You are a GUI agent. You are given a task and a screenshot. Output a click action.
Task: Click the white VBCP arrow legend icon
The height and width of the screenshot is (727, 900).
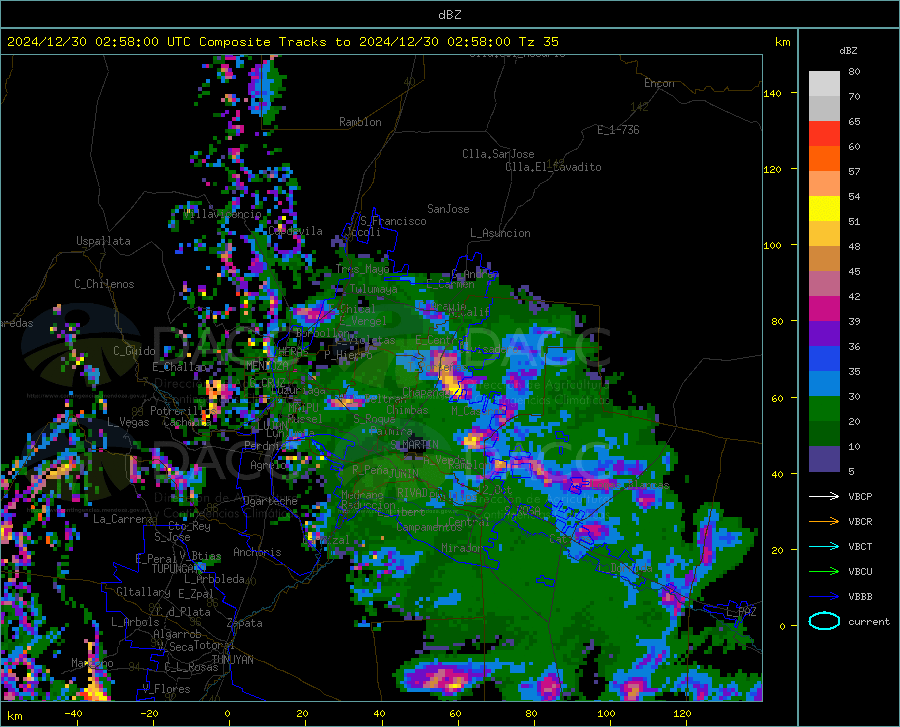click(824, 496)
